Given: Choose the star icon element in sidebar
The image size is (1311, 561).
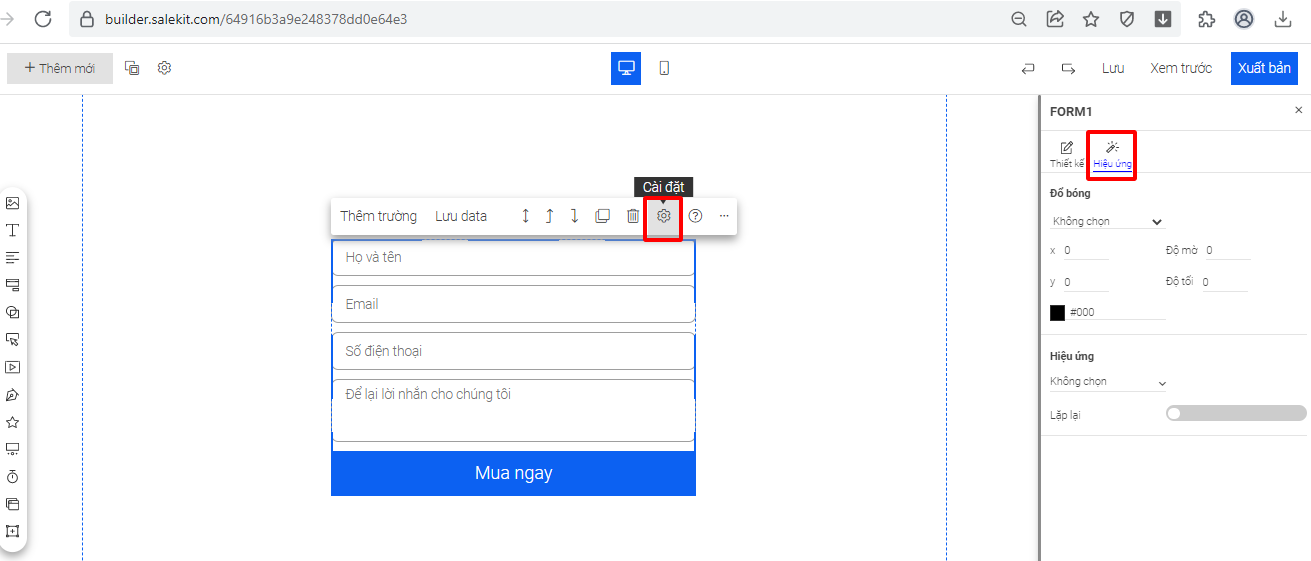Looking at the screenshot, I should [x=13, y=422].
